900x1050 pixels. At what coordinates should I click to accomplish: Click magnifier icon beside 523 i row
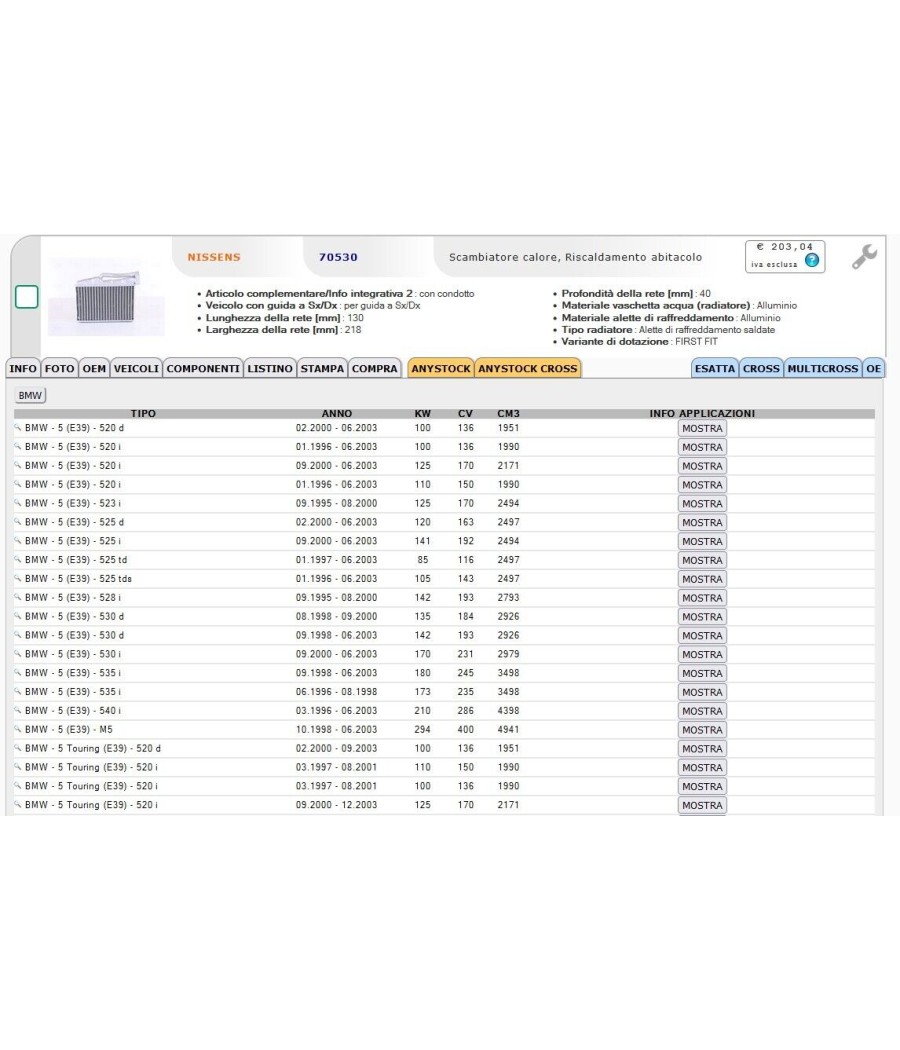[x=18, y=503]
